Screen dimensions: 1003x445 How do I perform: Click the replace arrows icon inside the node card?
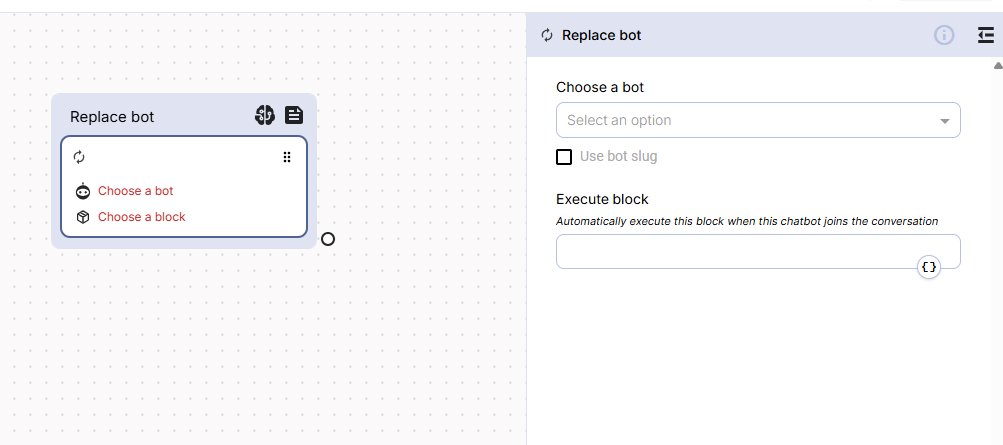point(80,157)
